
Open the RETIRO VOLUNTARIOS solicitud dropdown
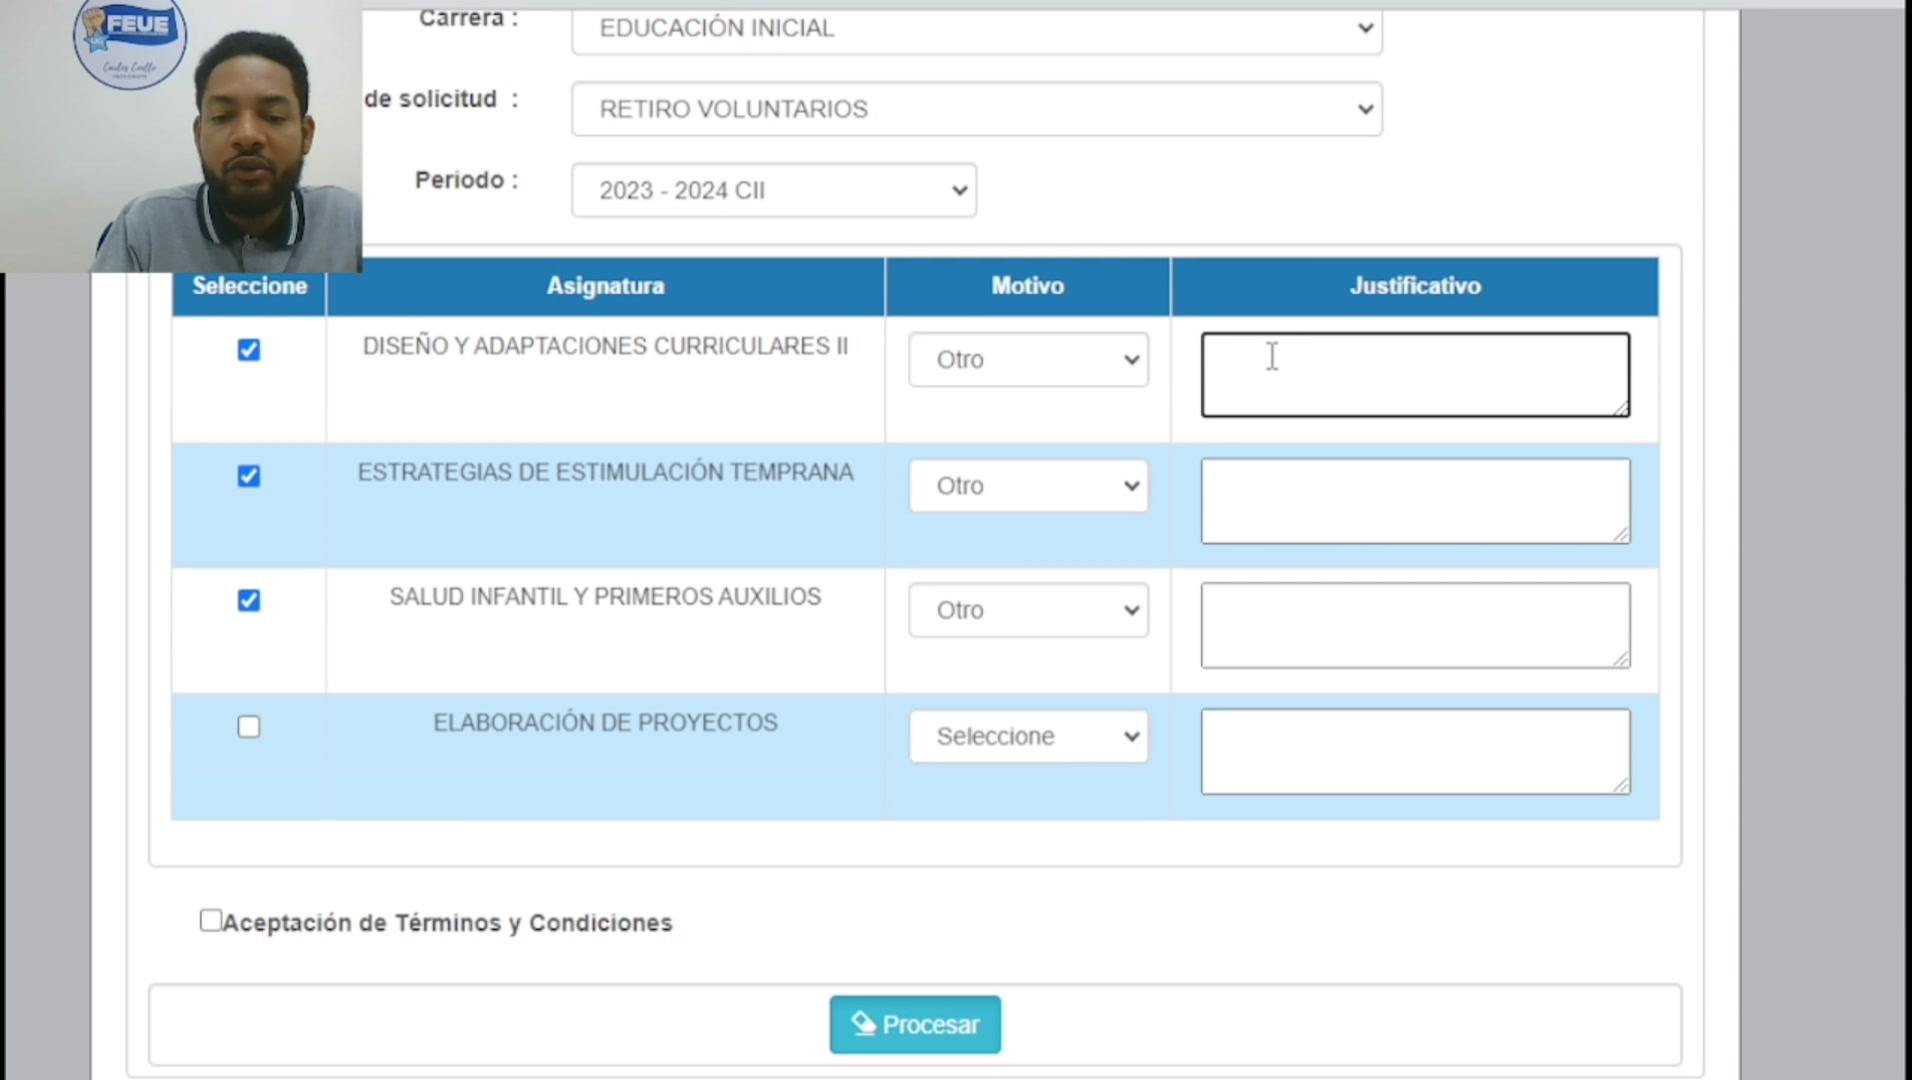coord(977,109)
